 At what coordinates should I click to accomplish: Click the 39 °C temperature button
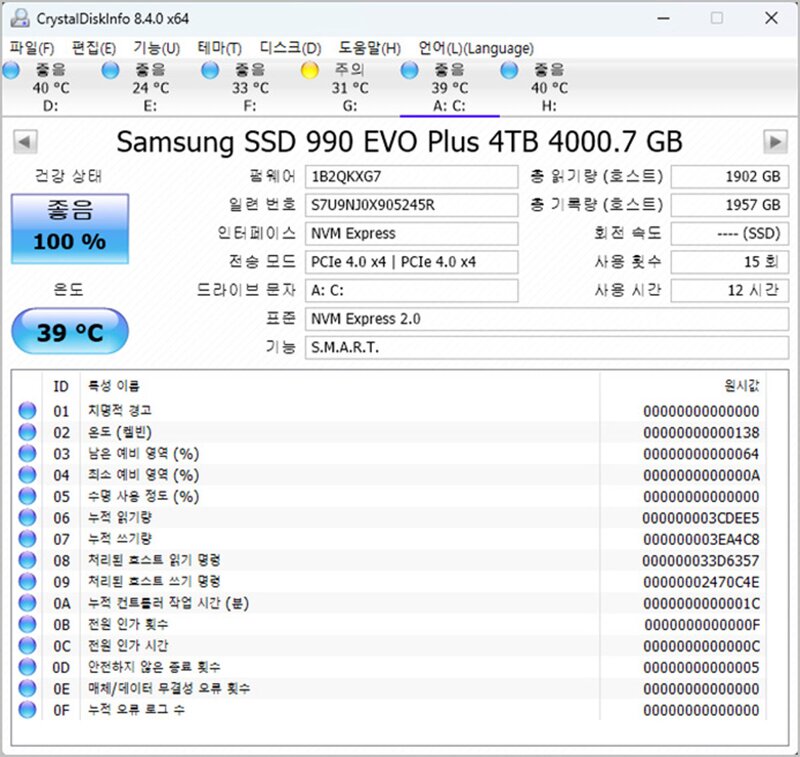(70, 331)
